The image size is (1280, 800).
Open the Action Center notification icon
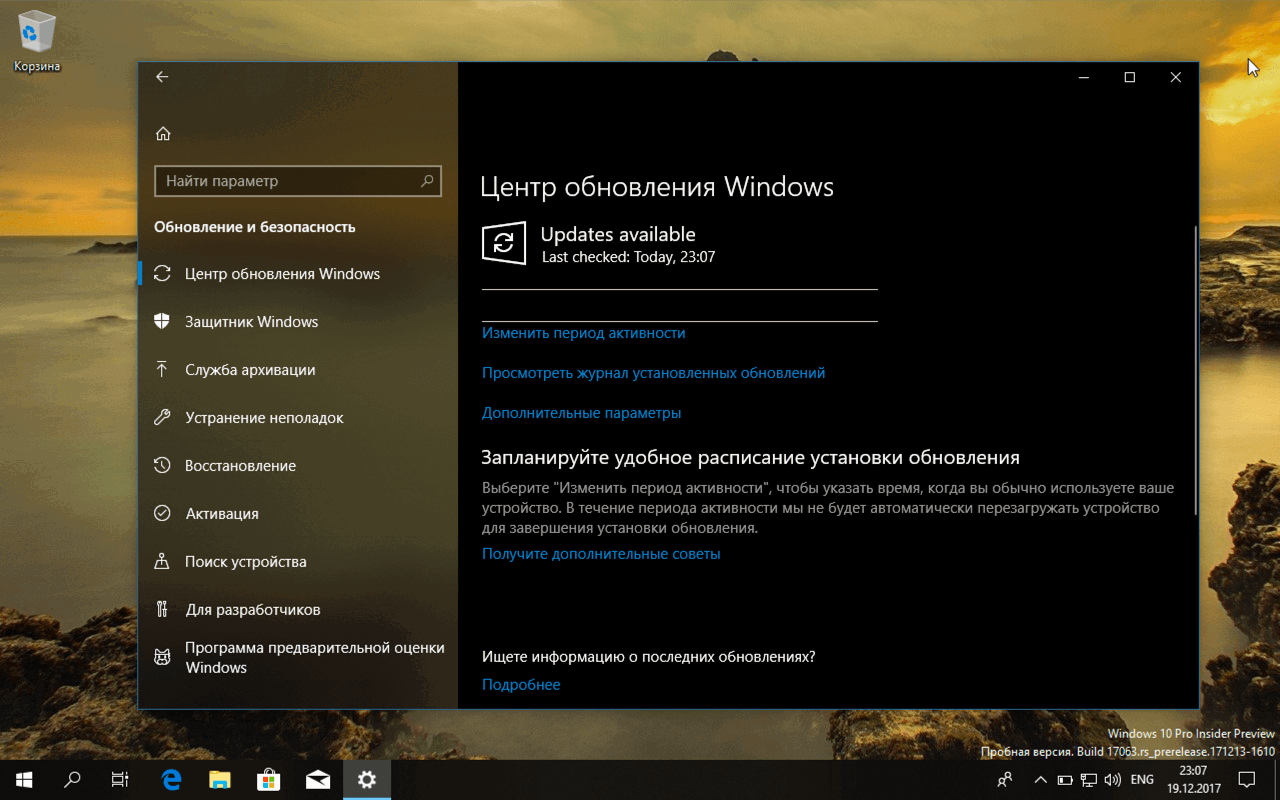[x=1247, y=779]
